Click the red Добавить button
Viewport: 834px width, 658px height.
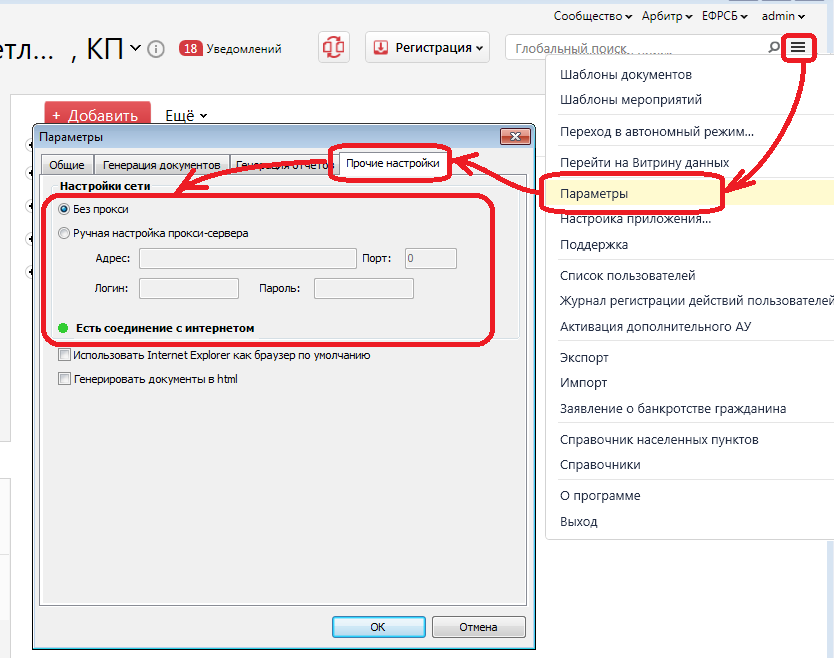tap(97, 116)
